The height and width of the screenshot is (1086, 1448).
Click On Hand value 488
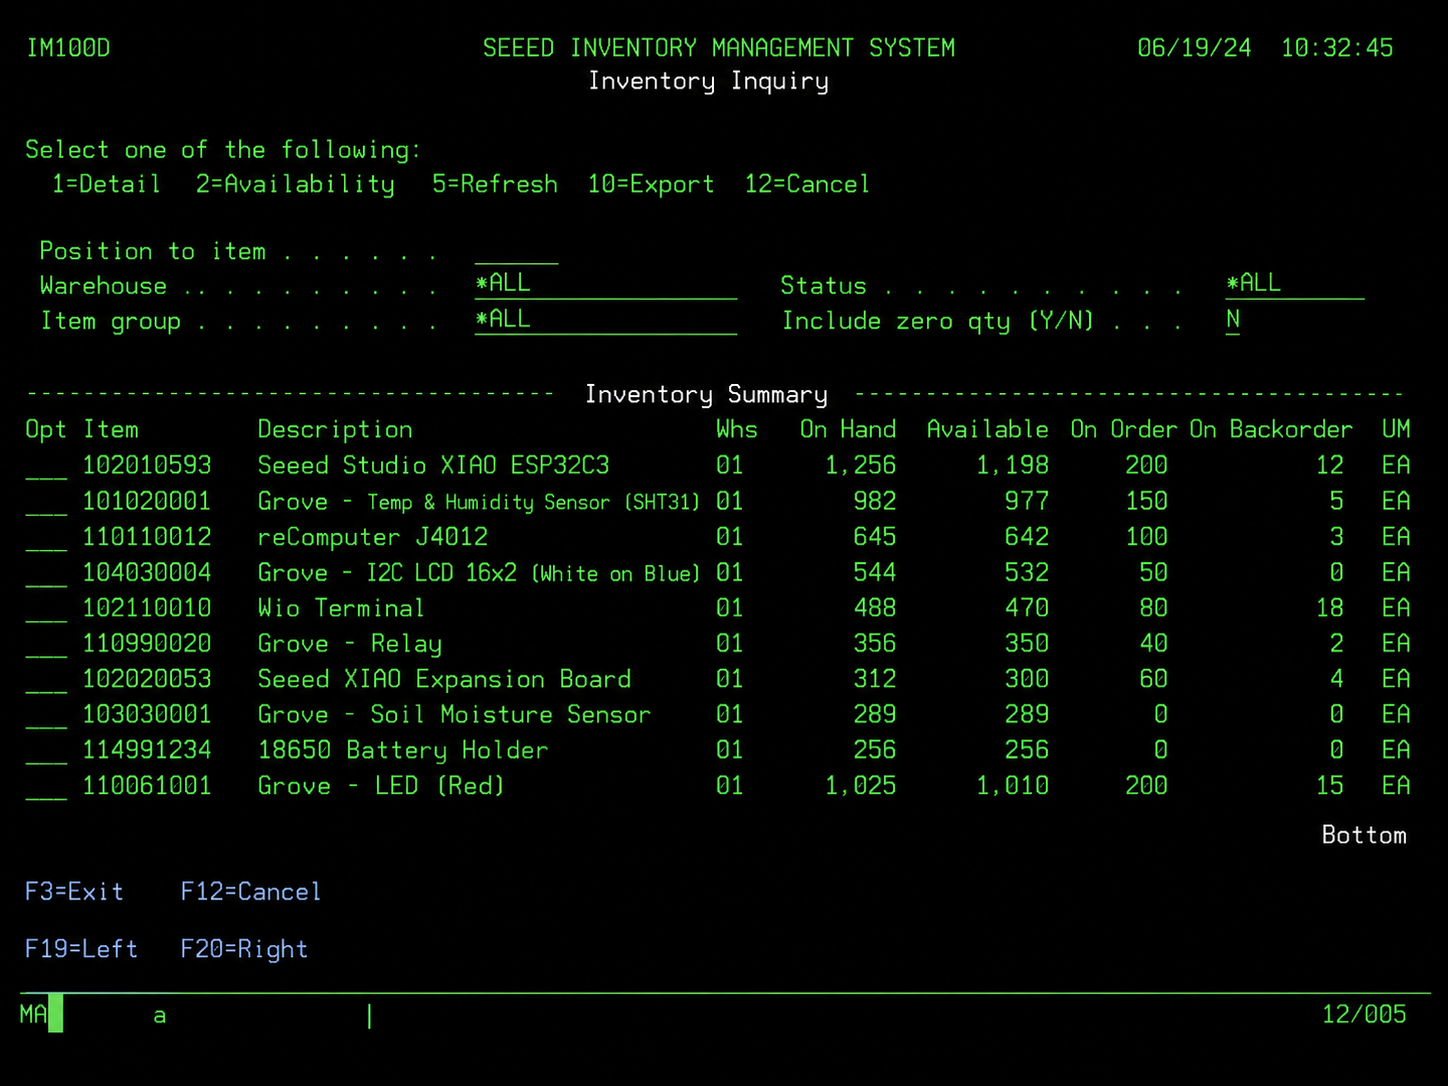click(x=875, y=608)
